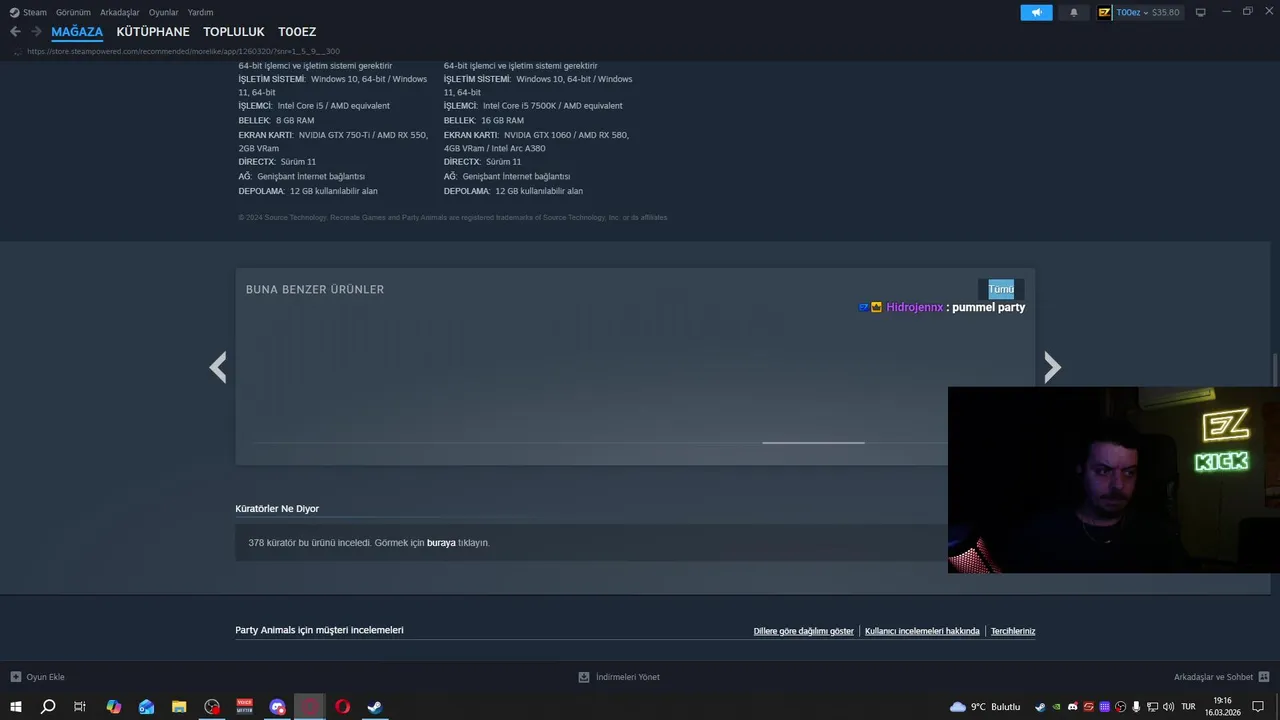Open Steam notifications bell

coord(1074,12)
